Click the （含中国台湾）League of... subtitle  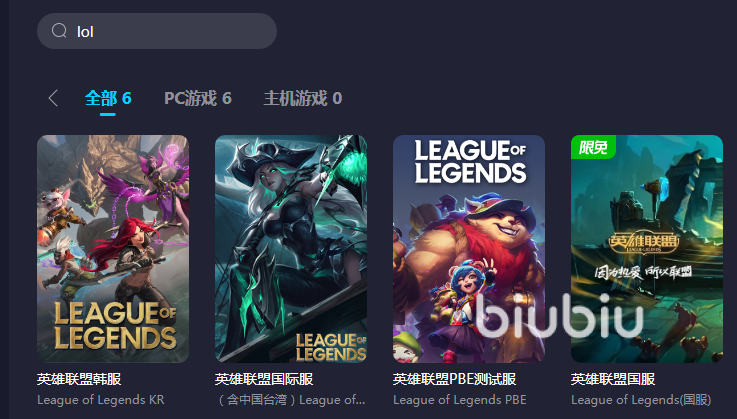click(x=291, y=400)
